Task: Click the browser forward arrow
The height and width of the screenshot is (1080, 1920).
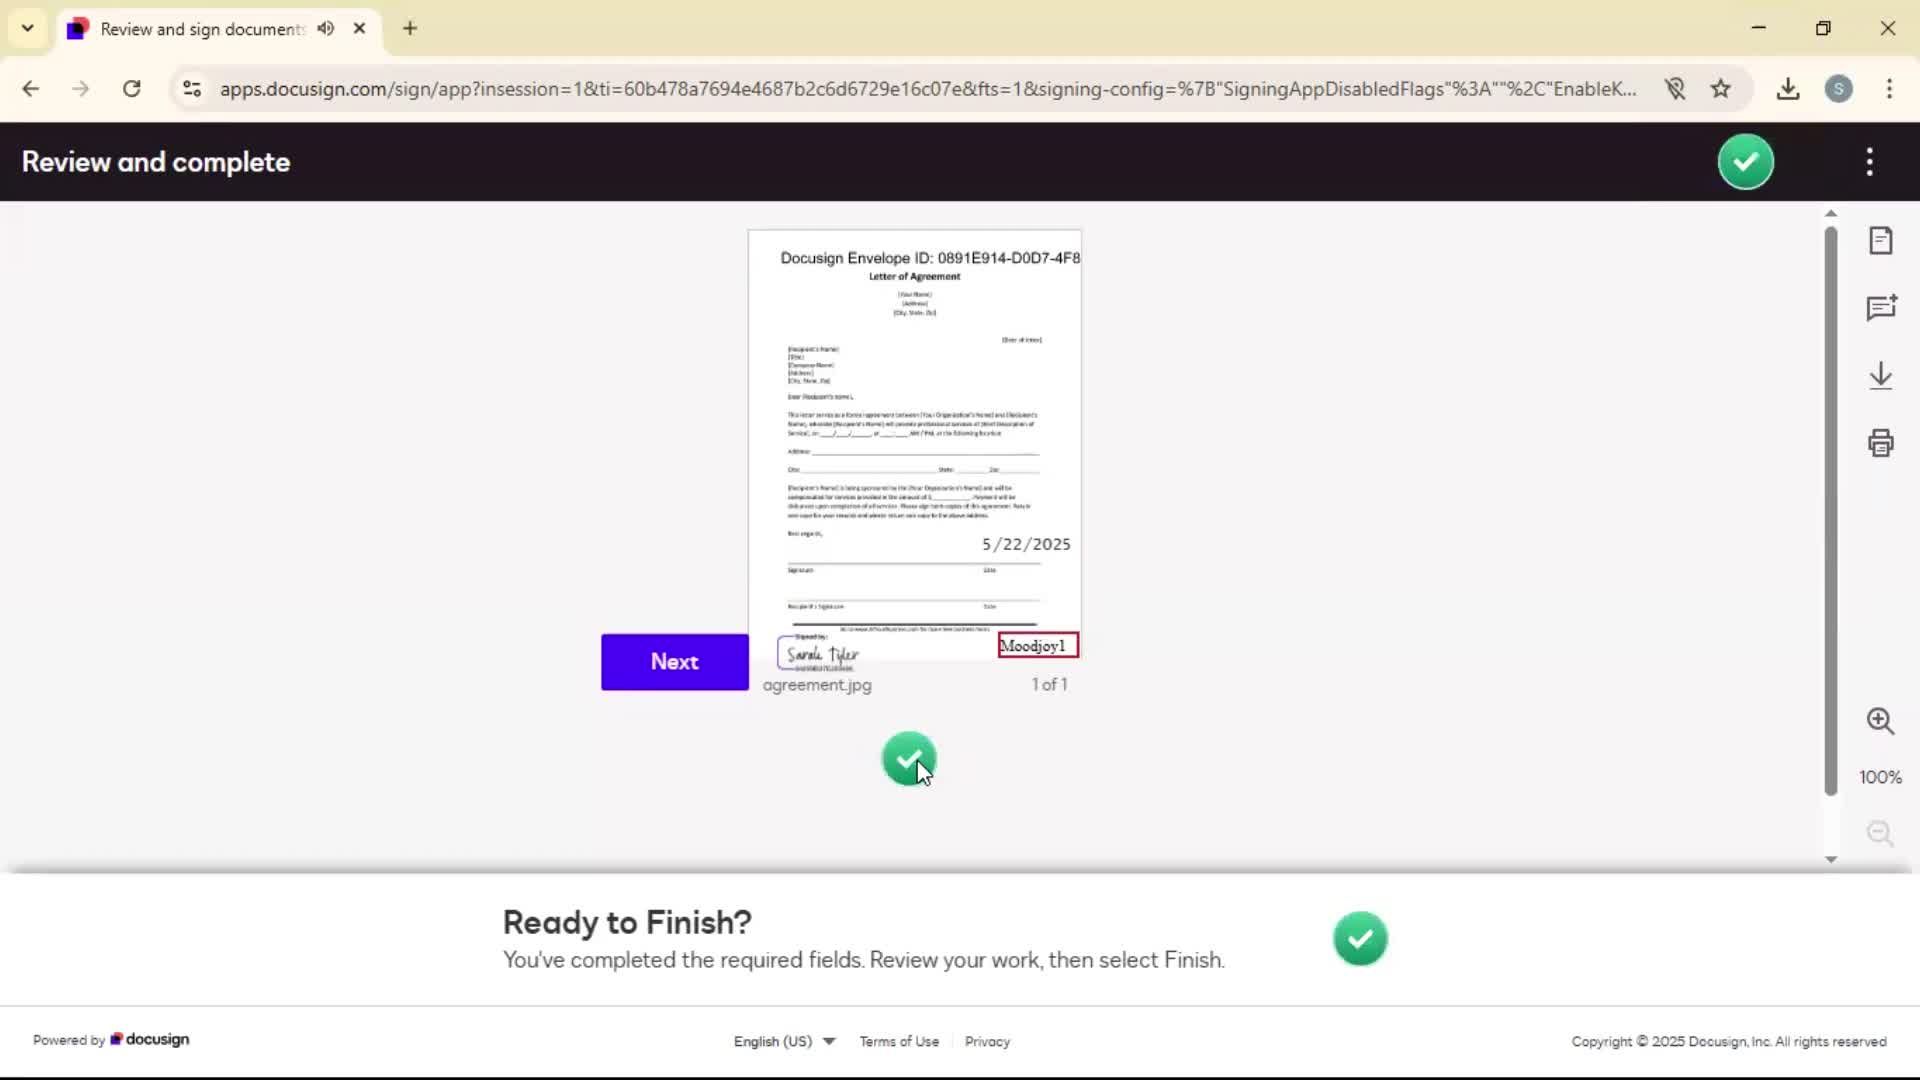Action: [81, 89]
